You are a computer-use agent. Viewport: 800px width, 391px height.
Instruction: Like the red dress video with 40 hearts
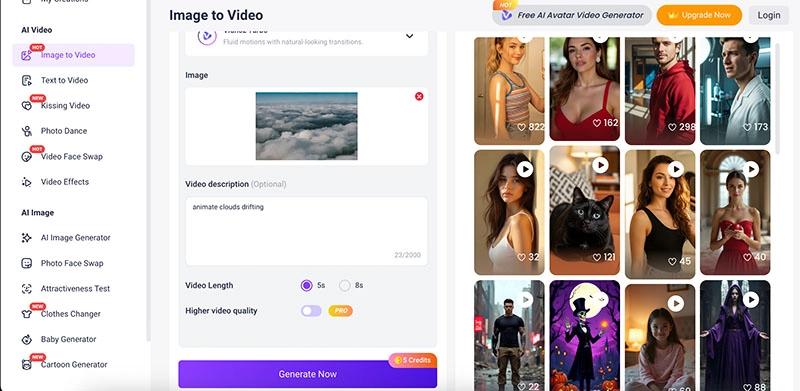(x=747, y=257)
